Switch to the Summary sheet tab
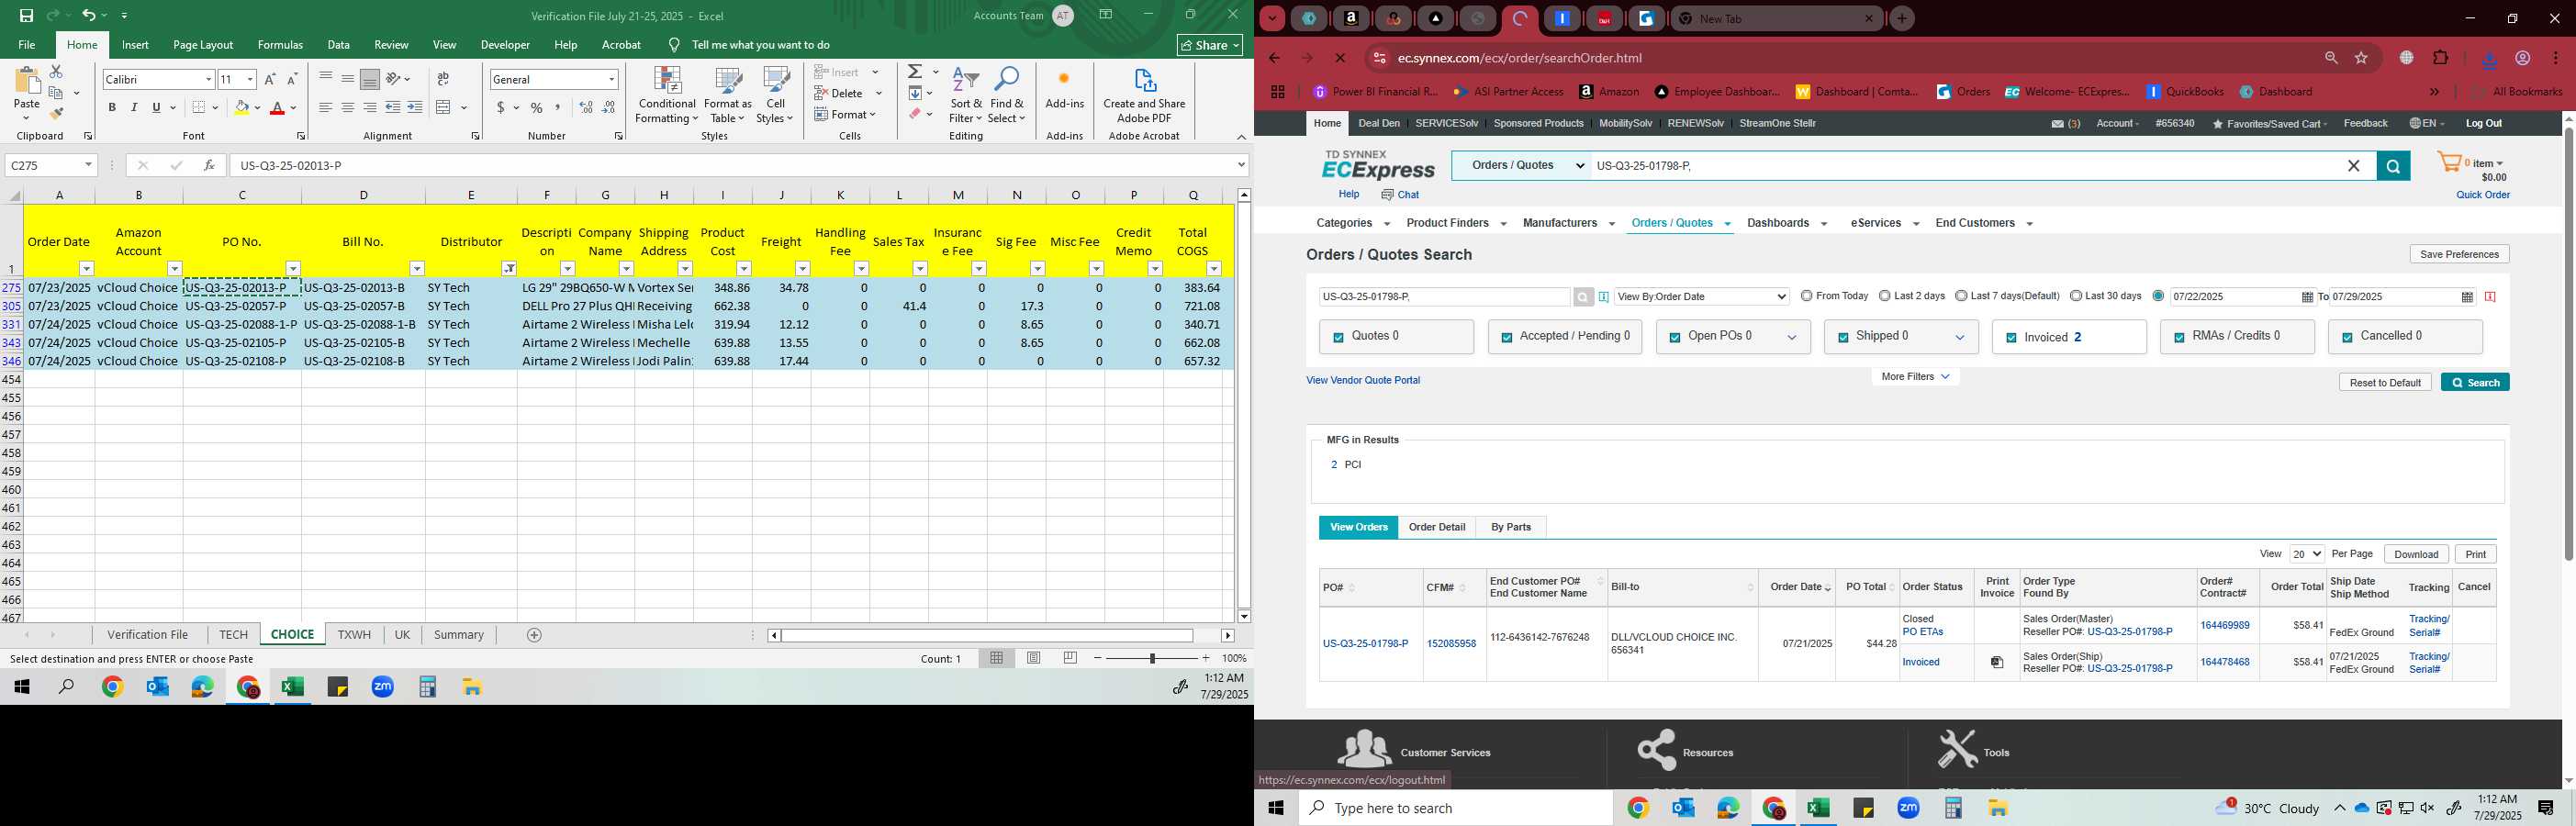 (459, 635)
